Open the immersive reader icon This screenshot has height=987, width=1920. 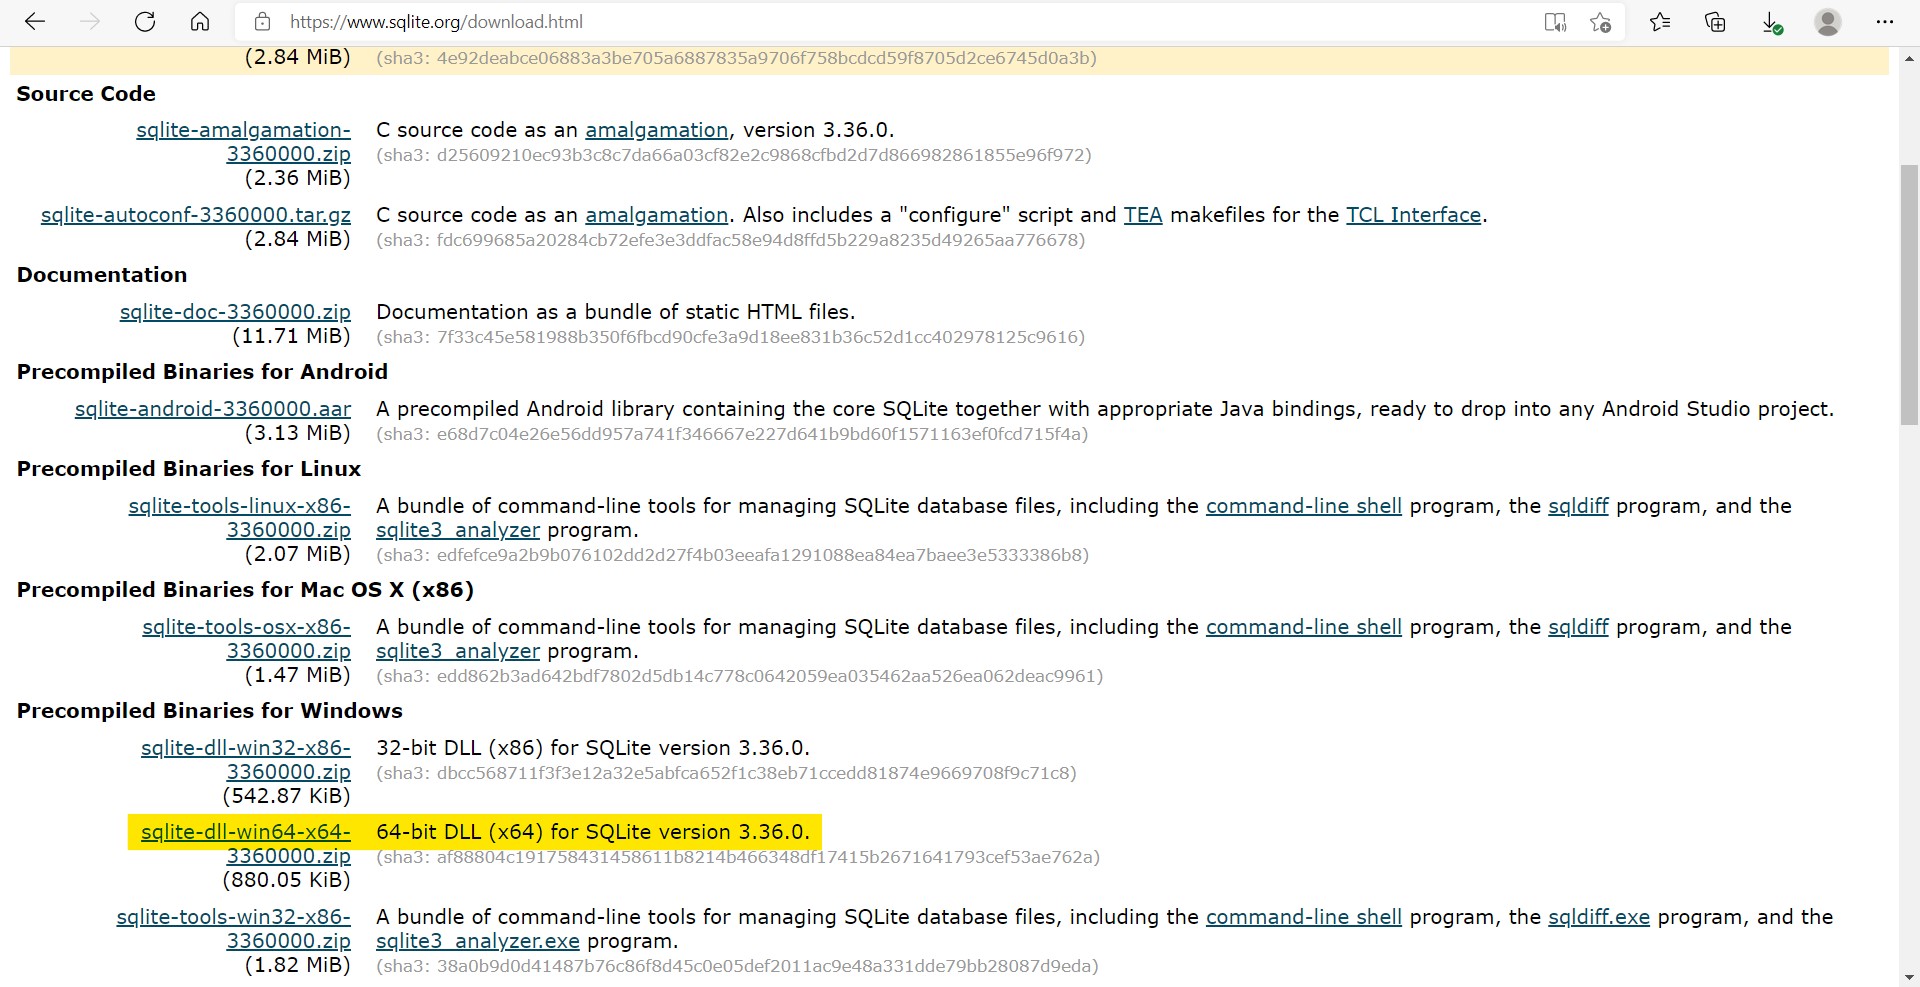coord(1555,22)
